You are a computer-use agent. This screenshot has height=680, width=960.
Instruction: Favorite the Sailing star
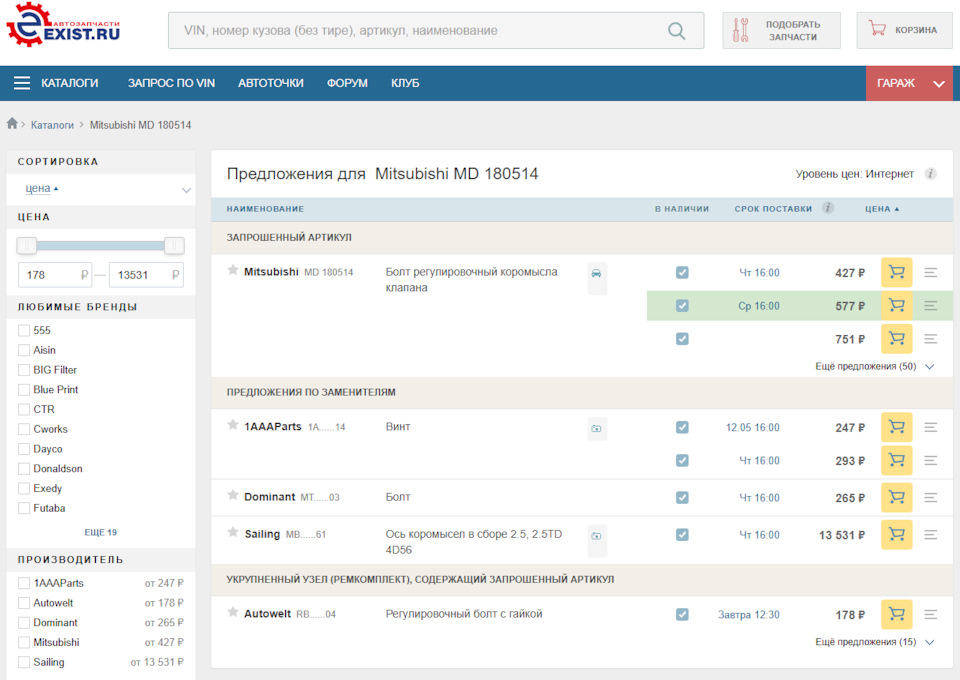pyautogui.click(x=233, y=532)
